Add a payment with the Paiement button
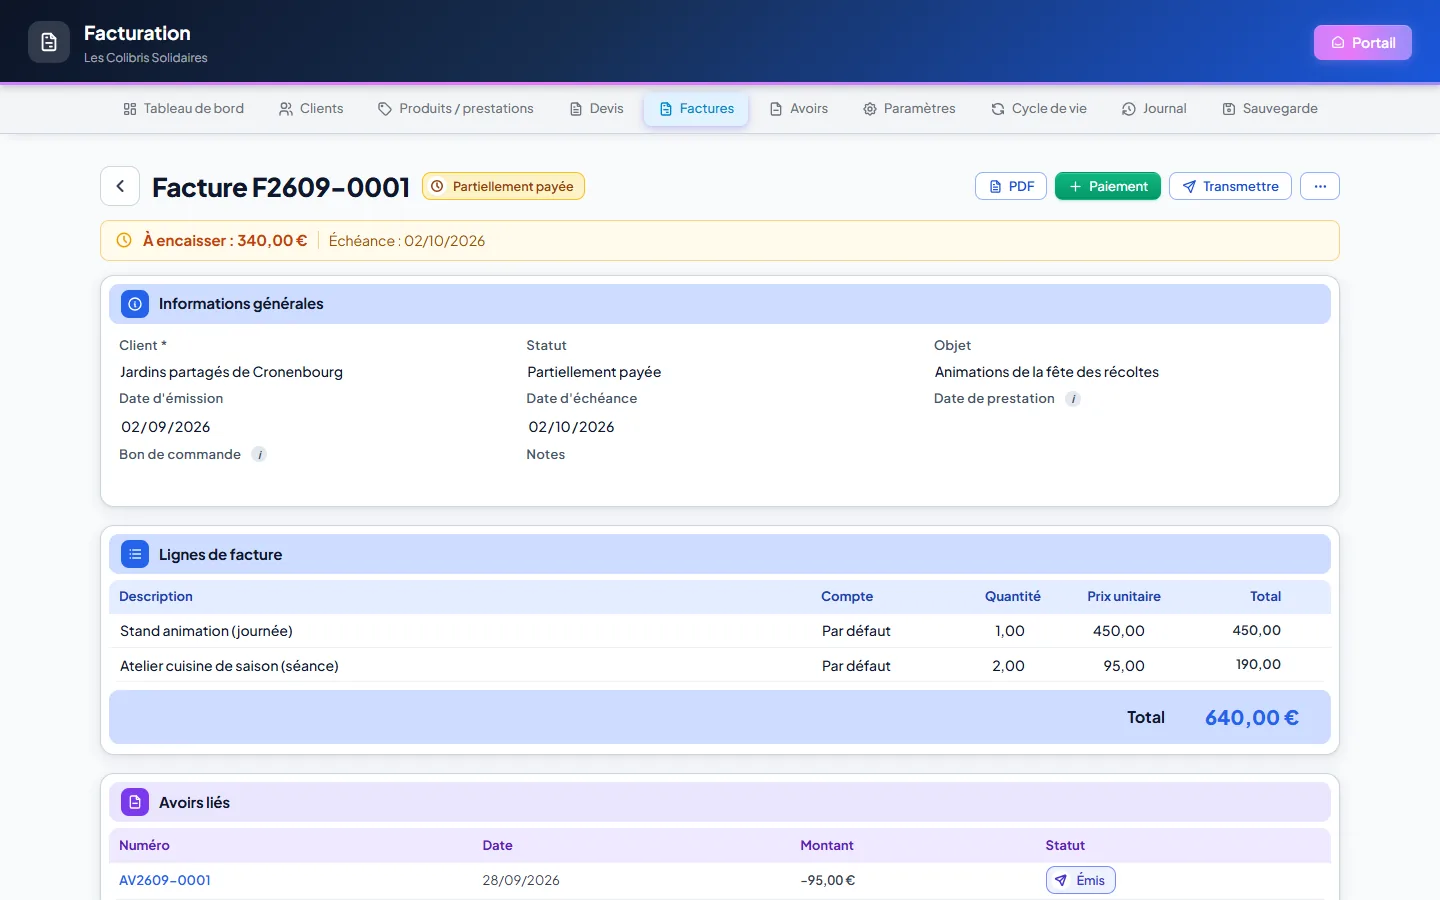The width and height of the screenshot is (1440, 900). coord(1108,186)
